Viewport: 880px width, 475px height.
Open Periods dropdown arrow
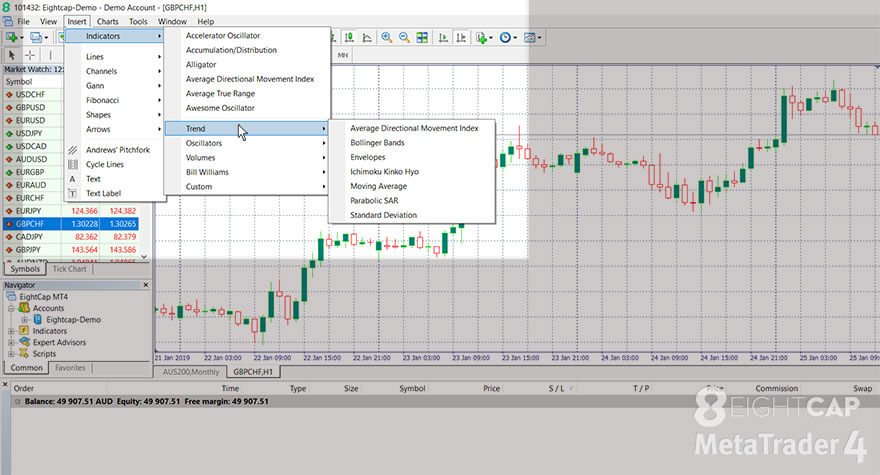515,38
